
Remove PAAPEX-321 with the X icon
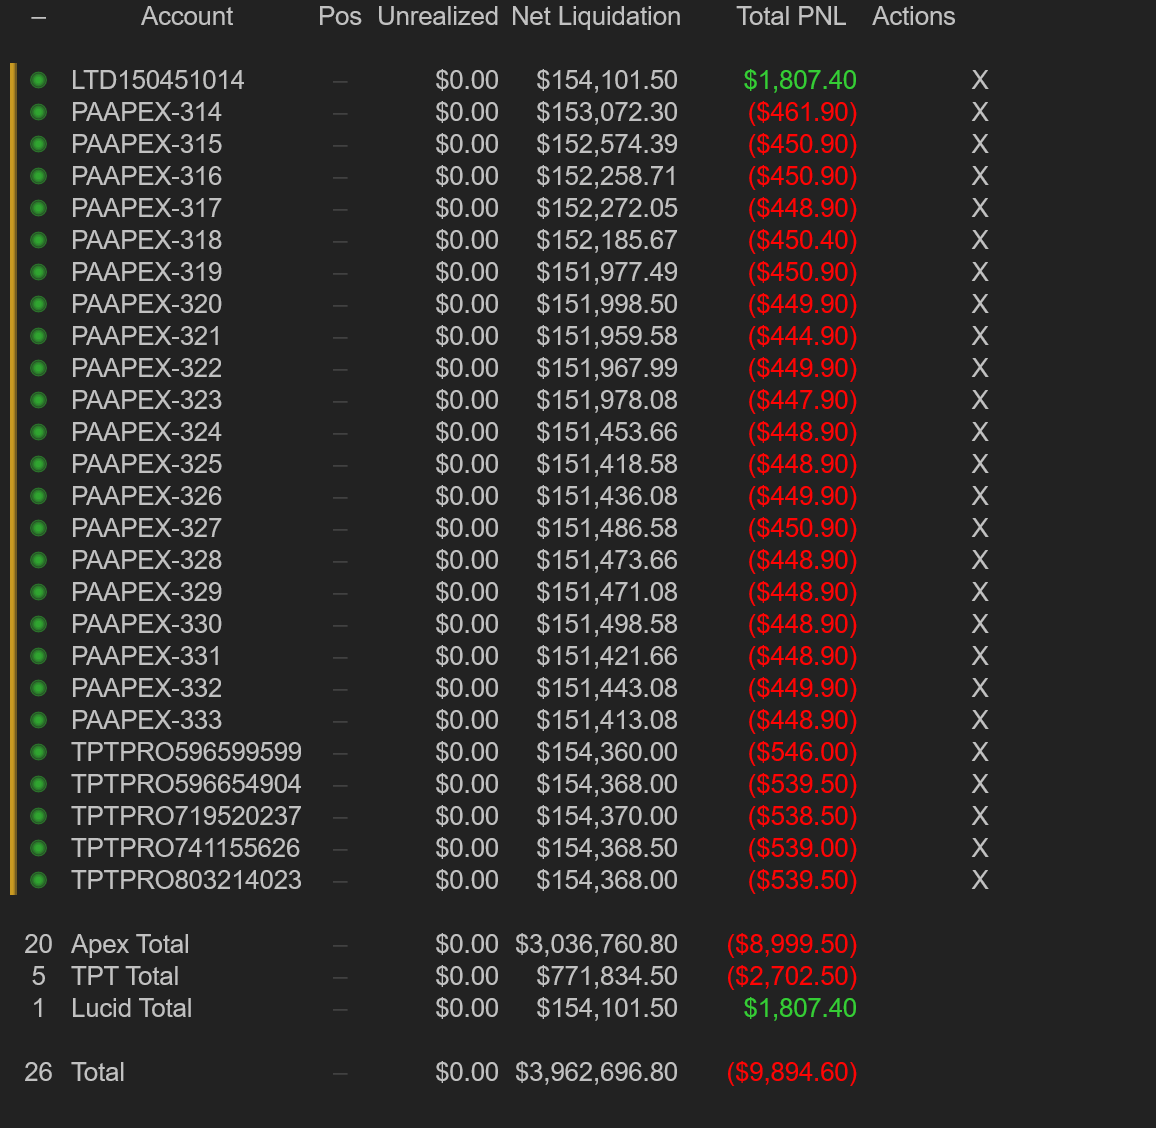click(979, 336)
